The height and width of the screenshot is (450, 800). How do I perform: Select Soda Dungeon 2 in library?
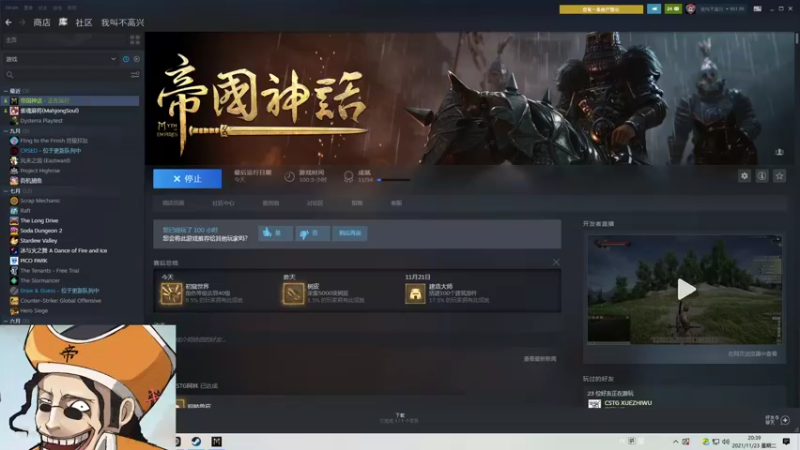pyautogui.click(x=41, y=231)
